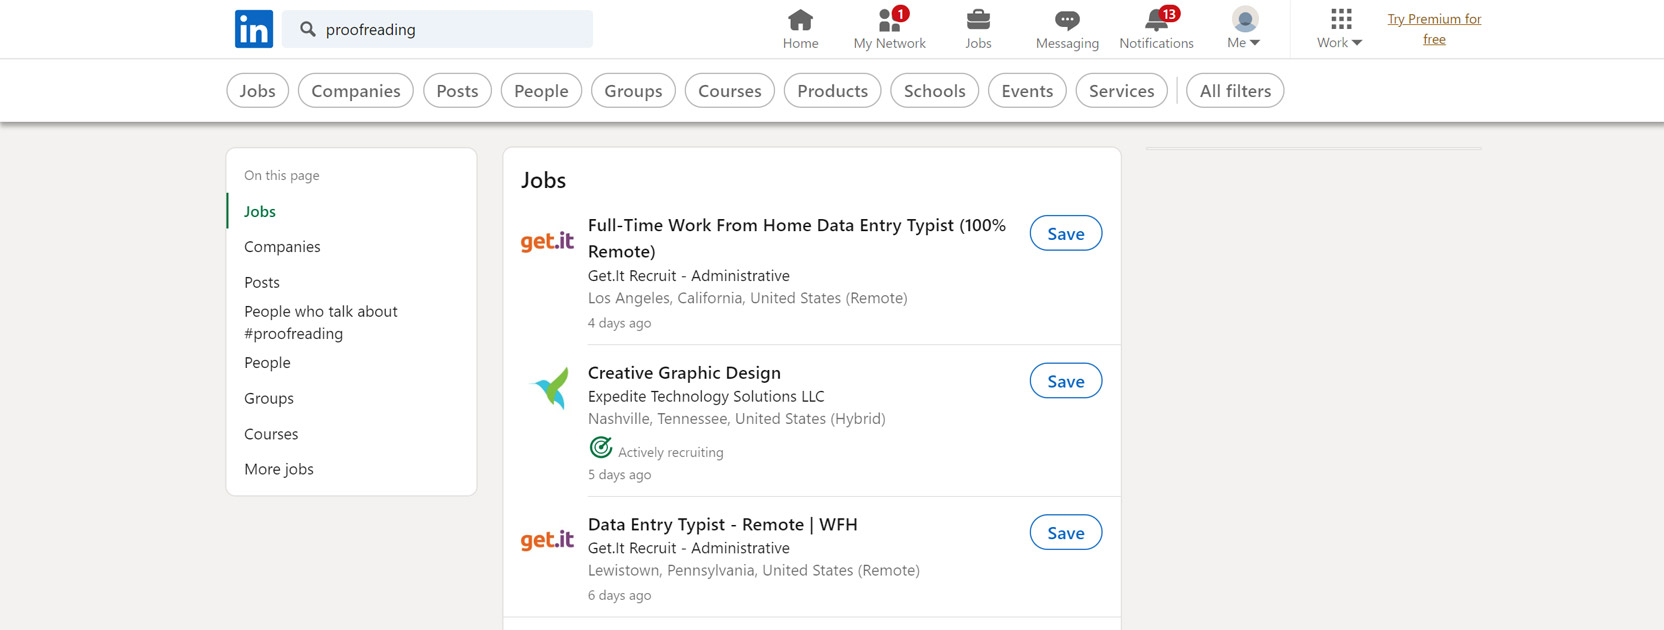Click the '6 days ago' timestamp
This screenshot has width=1664, height=630.
(x=619, y=596)
